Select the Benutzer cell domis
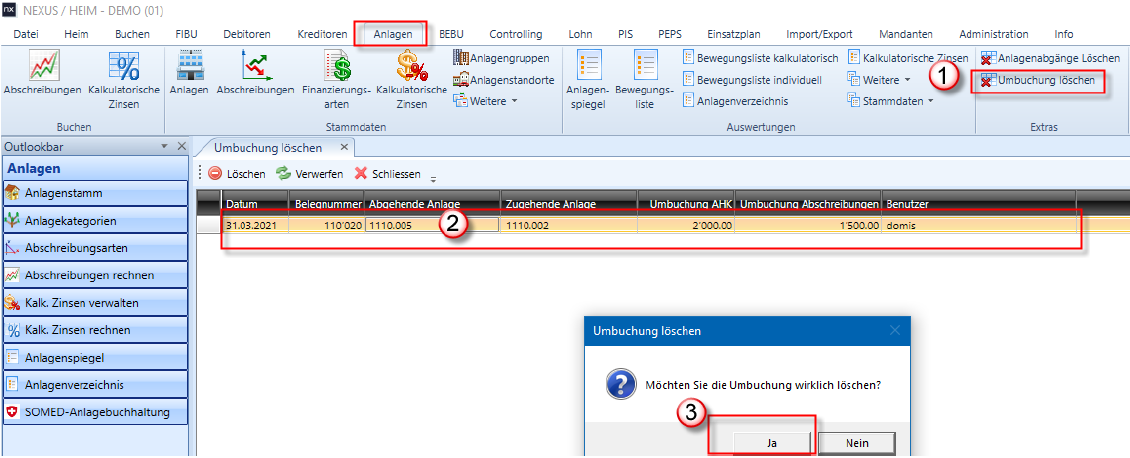This screenshot has height=458, width=1130. [x=979, y=225]
